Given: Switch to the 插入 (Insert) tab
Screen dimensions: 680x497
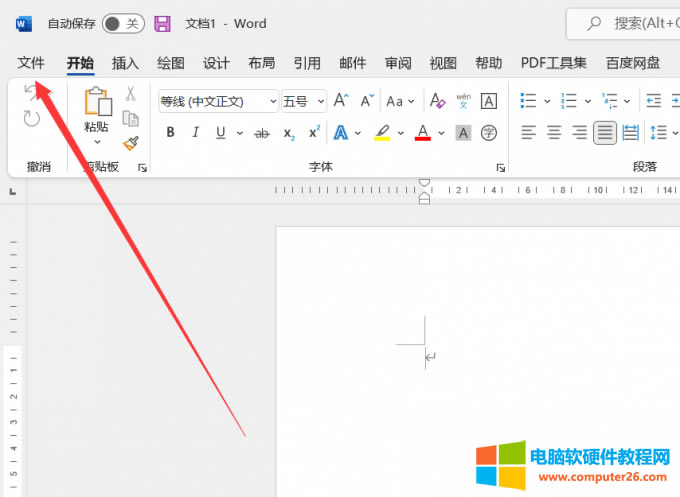Looking at the screenshot, I should click(x=125, y=63).
